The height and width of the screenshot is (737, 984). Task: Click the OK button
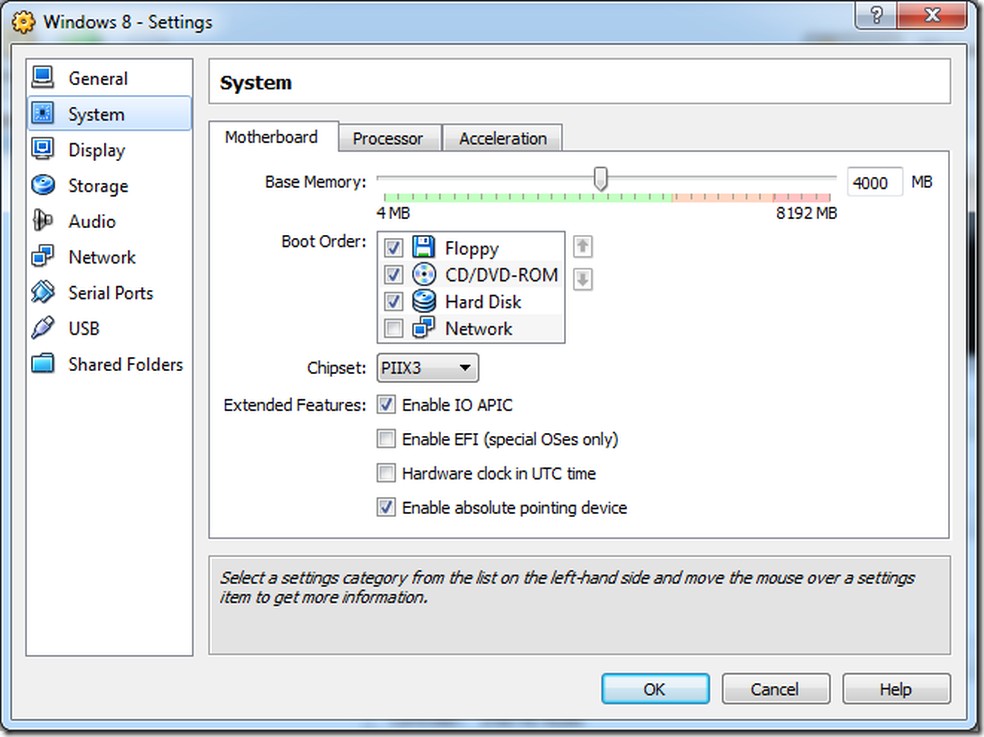(x=655, y=689)
